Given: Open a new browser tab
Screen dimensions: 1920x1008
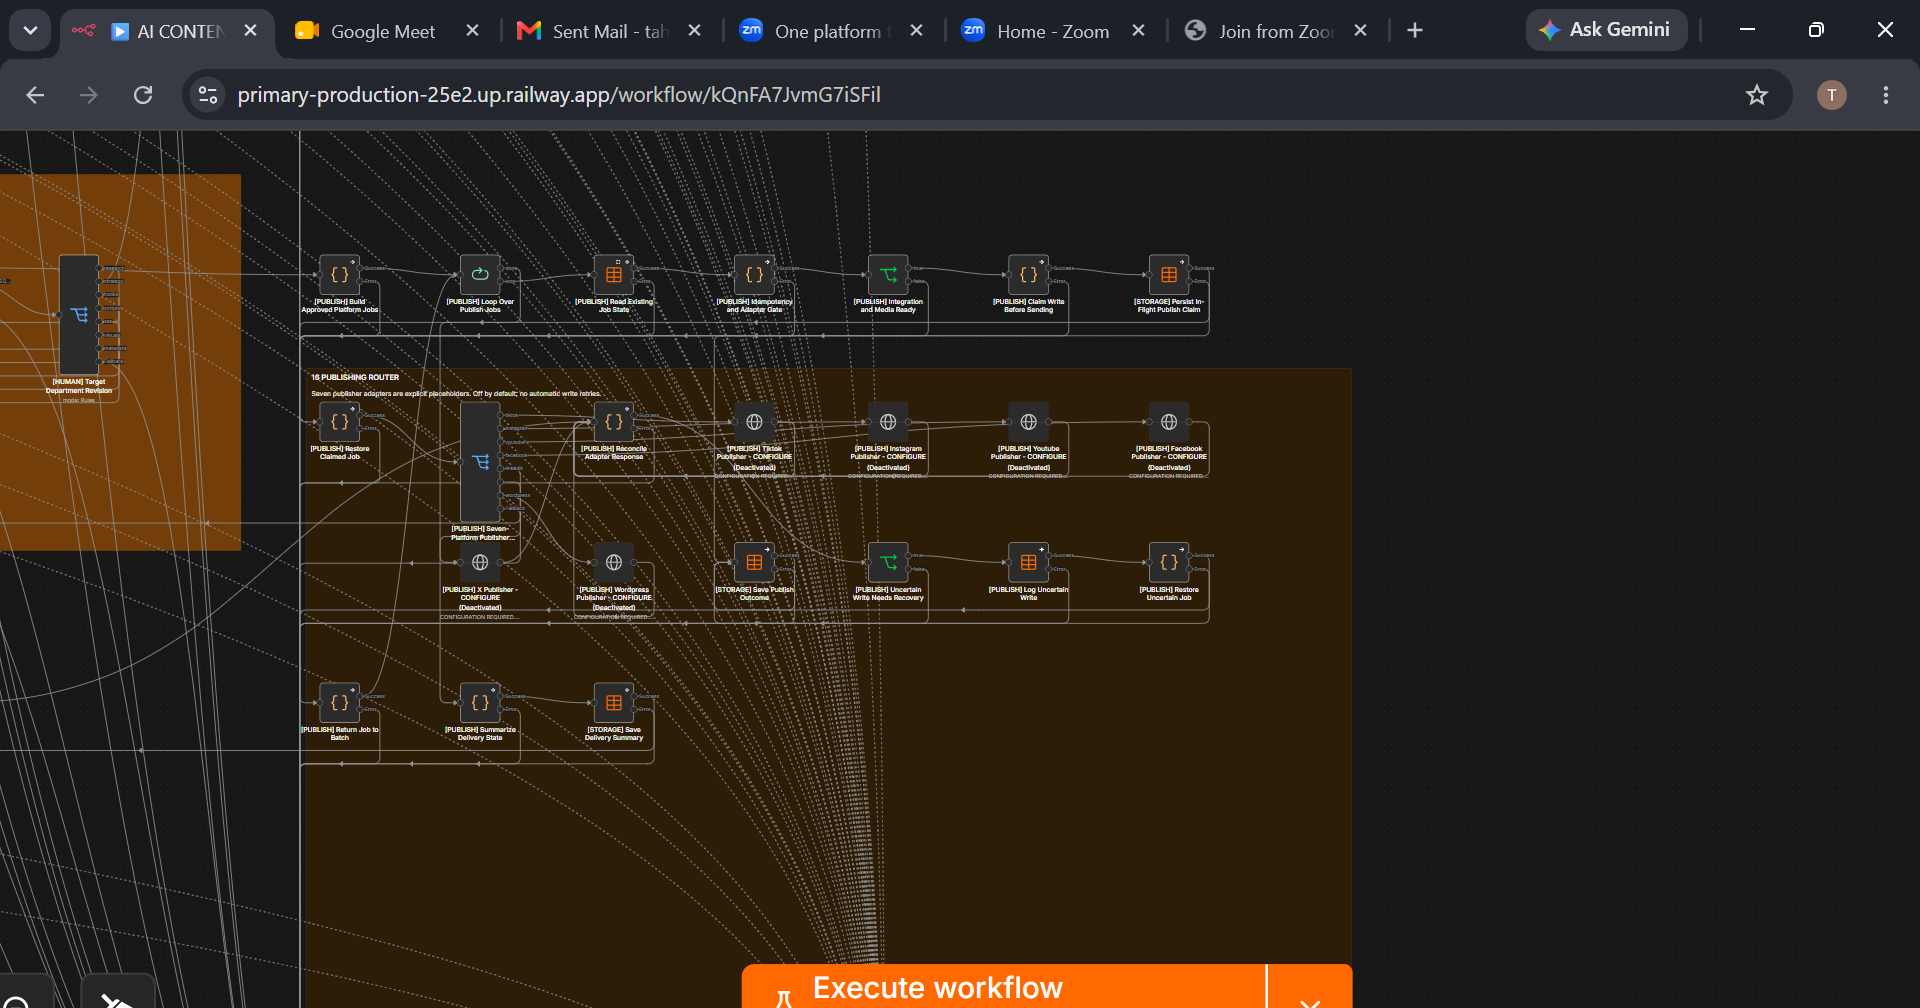Looking at the screenshot, I should click(x=1415, y=31).
